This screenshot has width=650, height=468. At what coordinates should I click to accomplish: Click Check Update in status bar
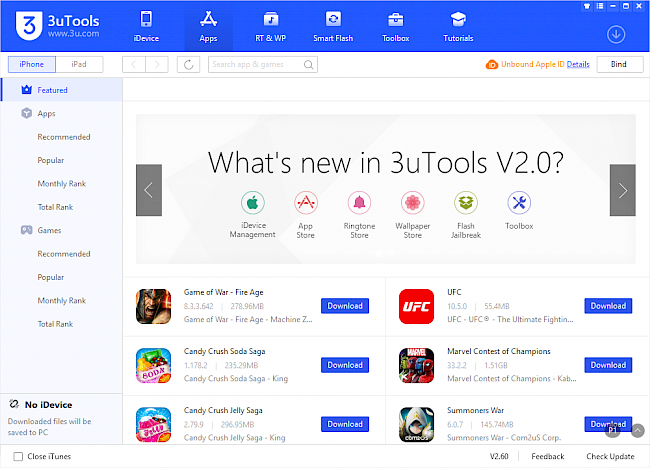pos(610,456)
